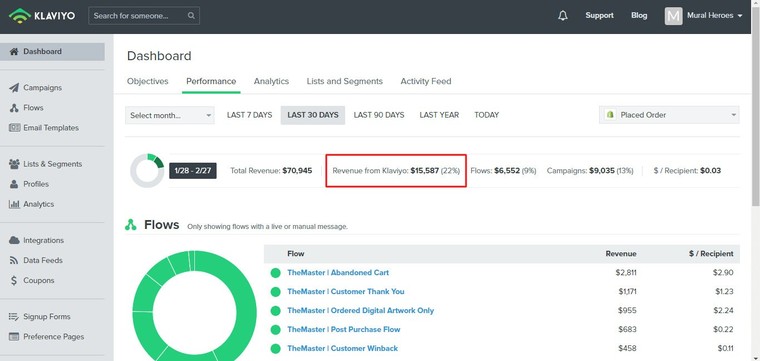
Task: Click the $2,811 revenue cell
Action: click(x=626, y=273)
